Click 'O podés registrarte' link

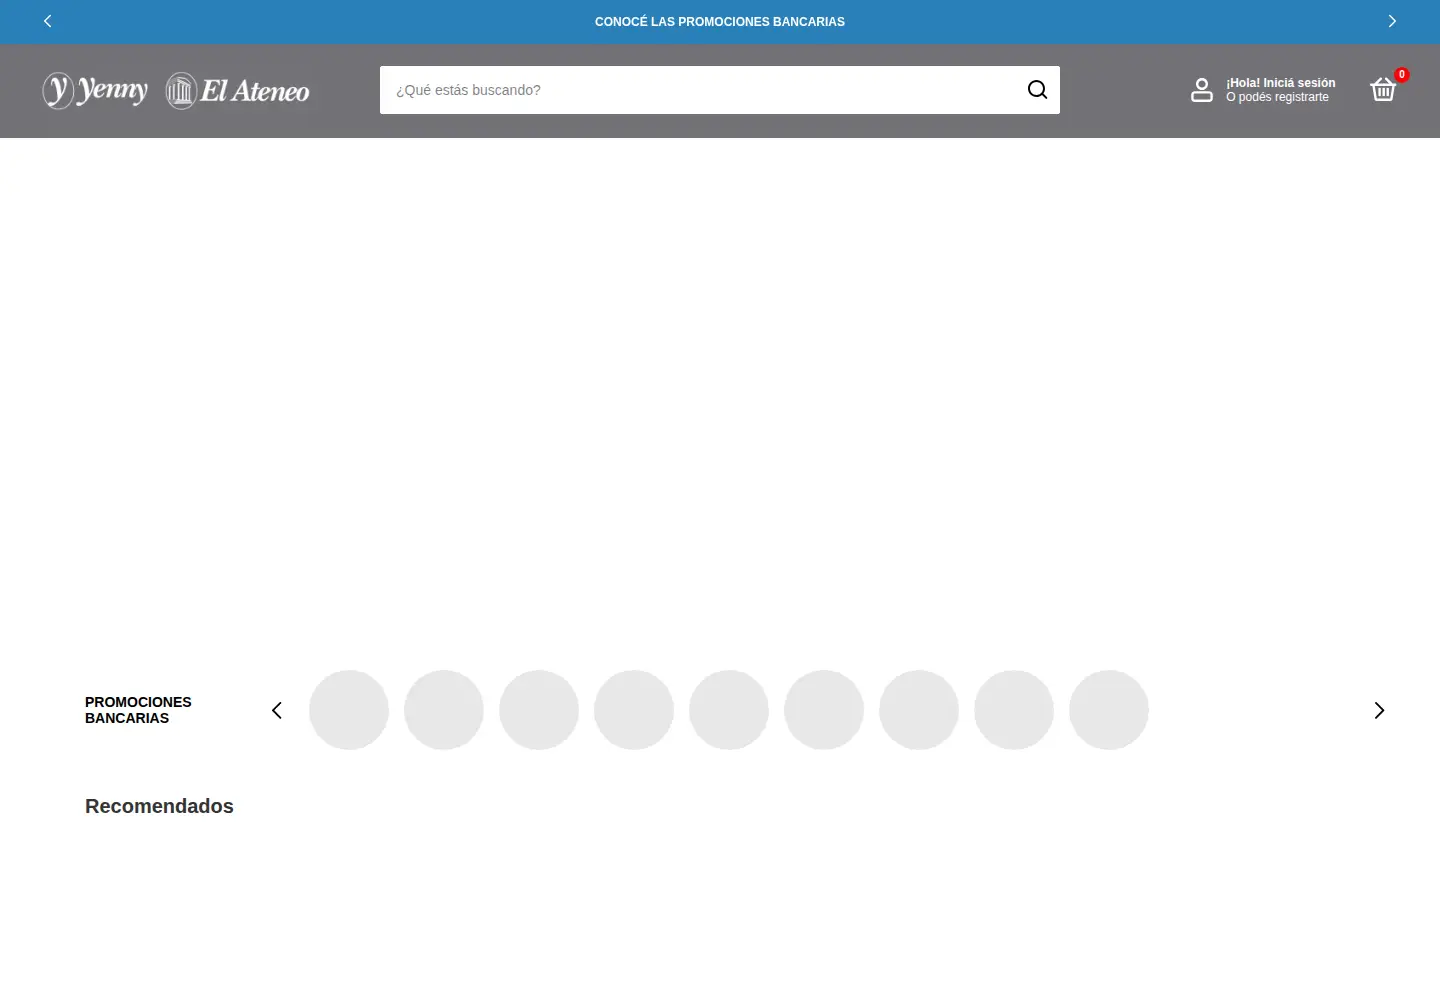click(1278, 97)
